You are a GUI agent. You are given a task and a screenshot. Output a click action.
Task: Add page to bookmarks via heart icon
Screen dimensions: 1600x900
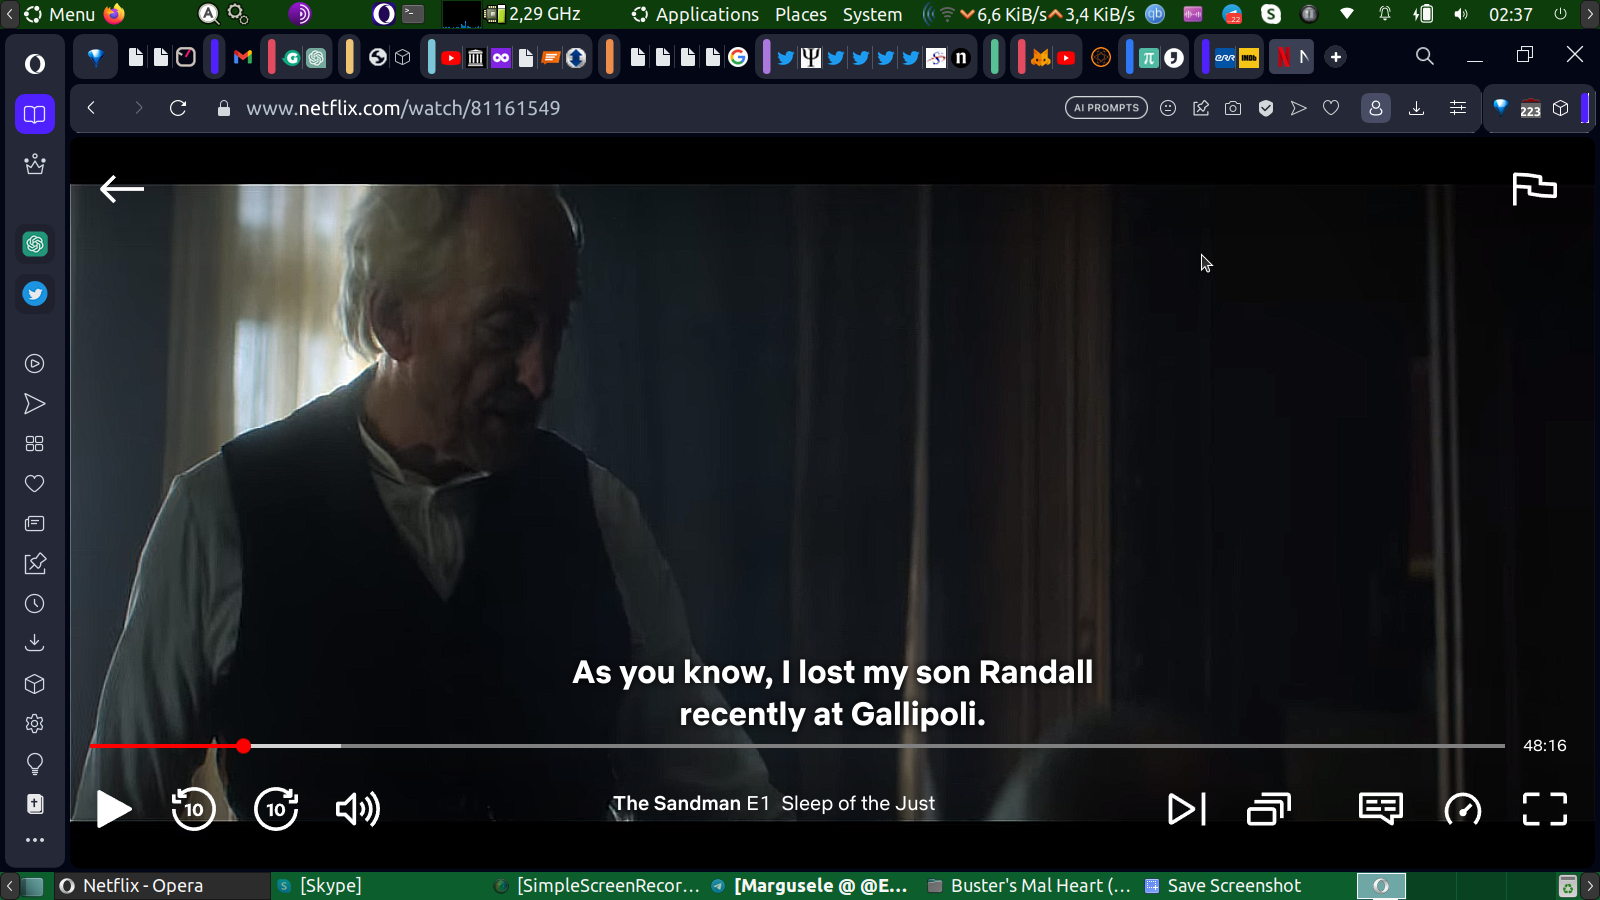tap(1331, 108)
